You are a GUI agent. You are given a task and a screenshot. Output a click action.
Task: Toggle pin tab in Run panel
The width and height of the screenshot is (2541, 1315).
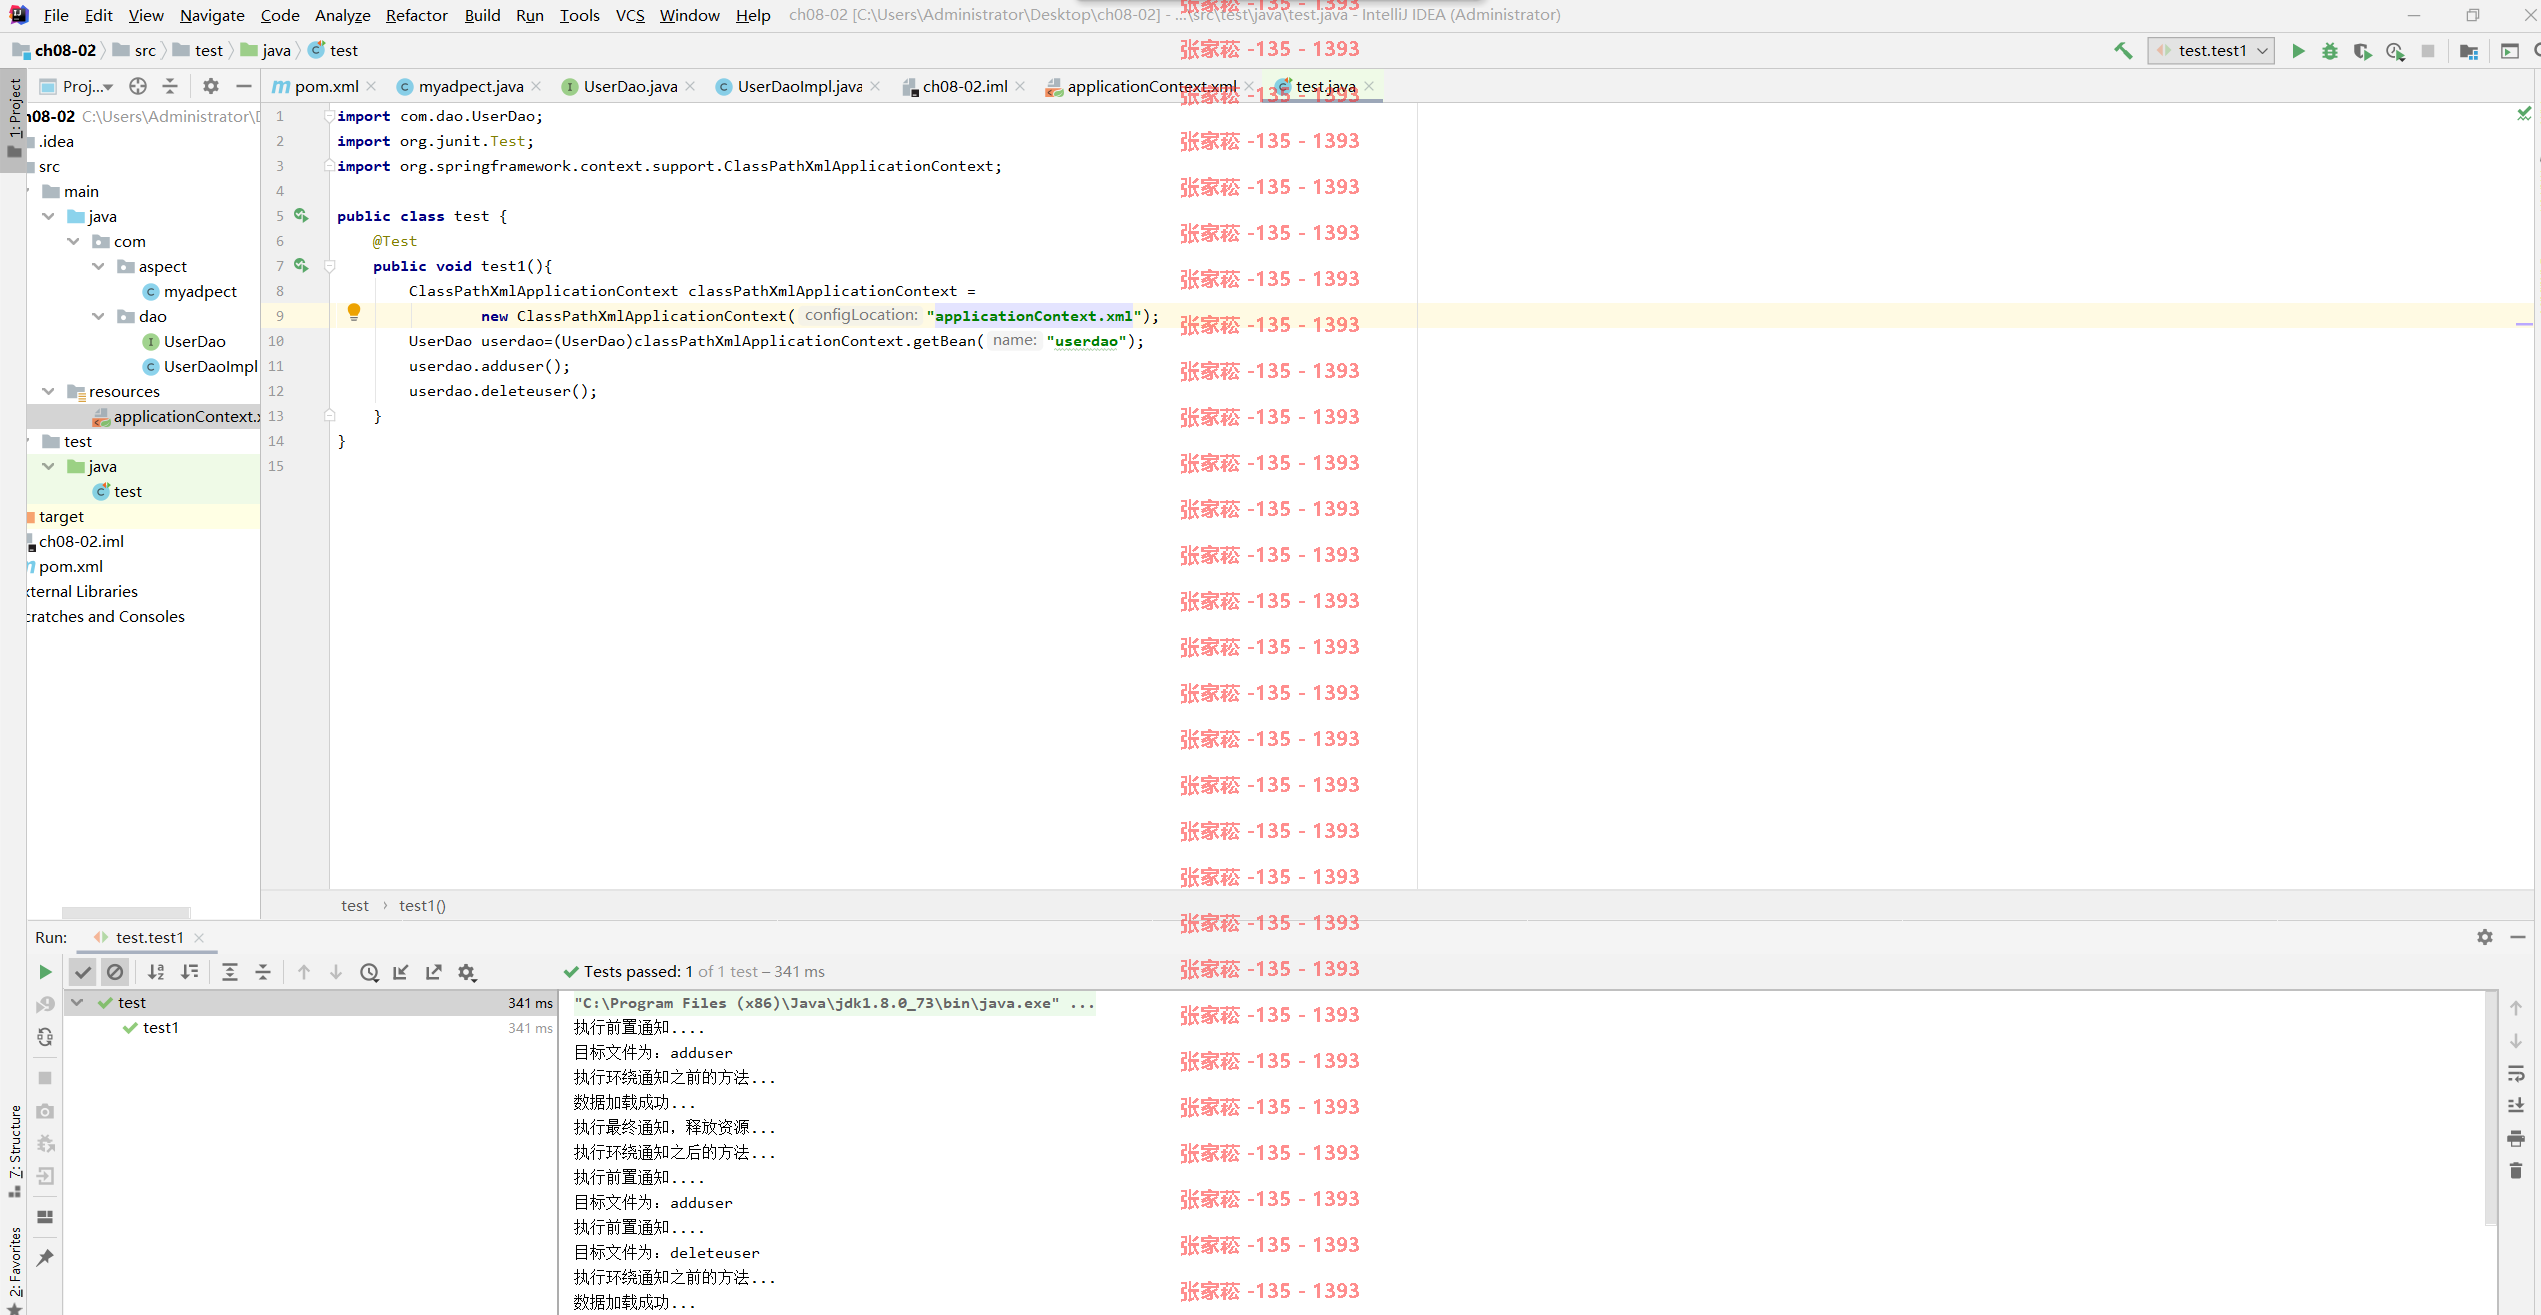pyautogui.click(x=45, y=1258)
